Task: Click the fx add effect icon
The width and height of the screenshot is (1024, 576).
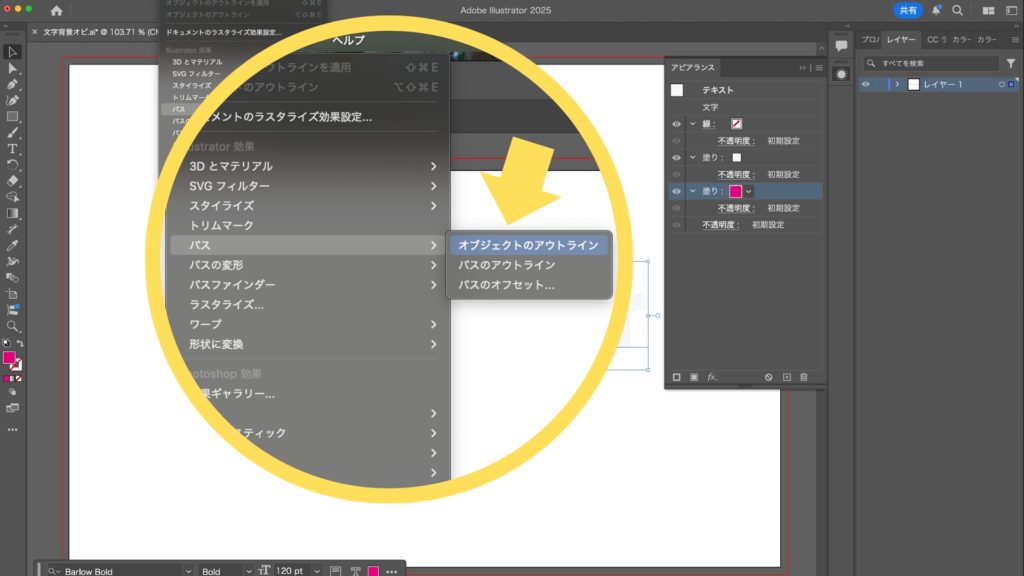Action: click(713, 377)
